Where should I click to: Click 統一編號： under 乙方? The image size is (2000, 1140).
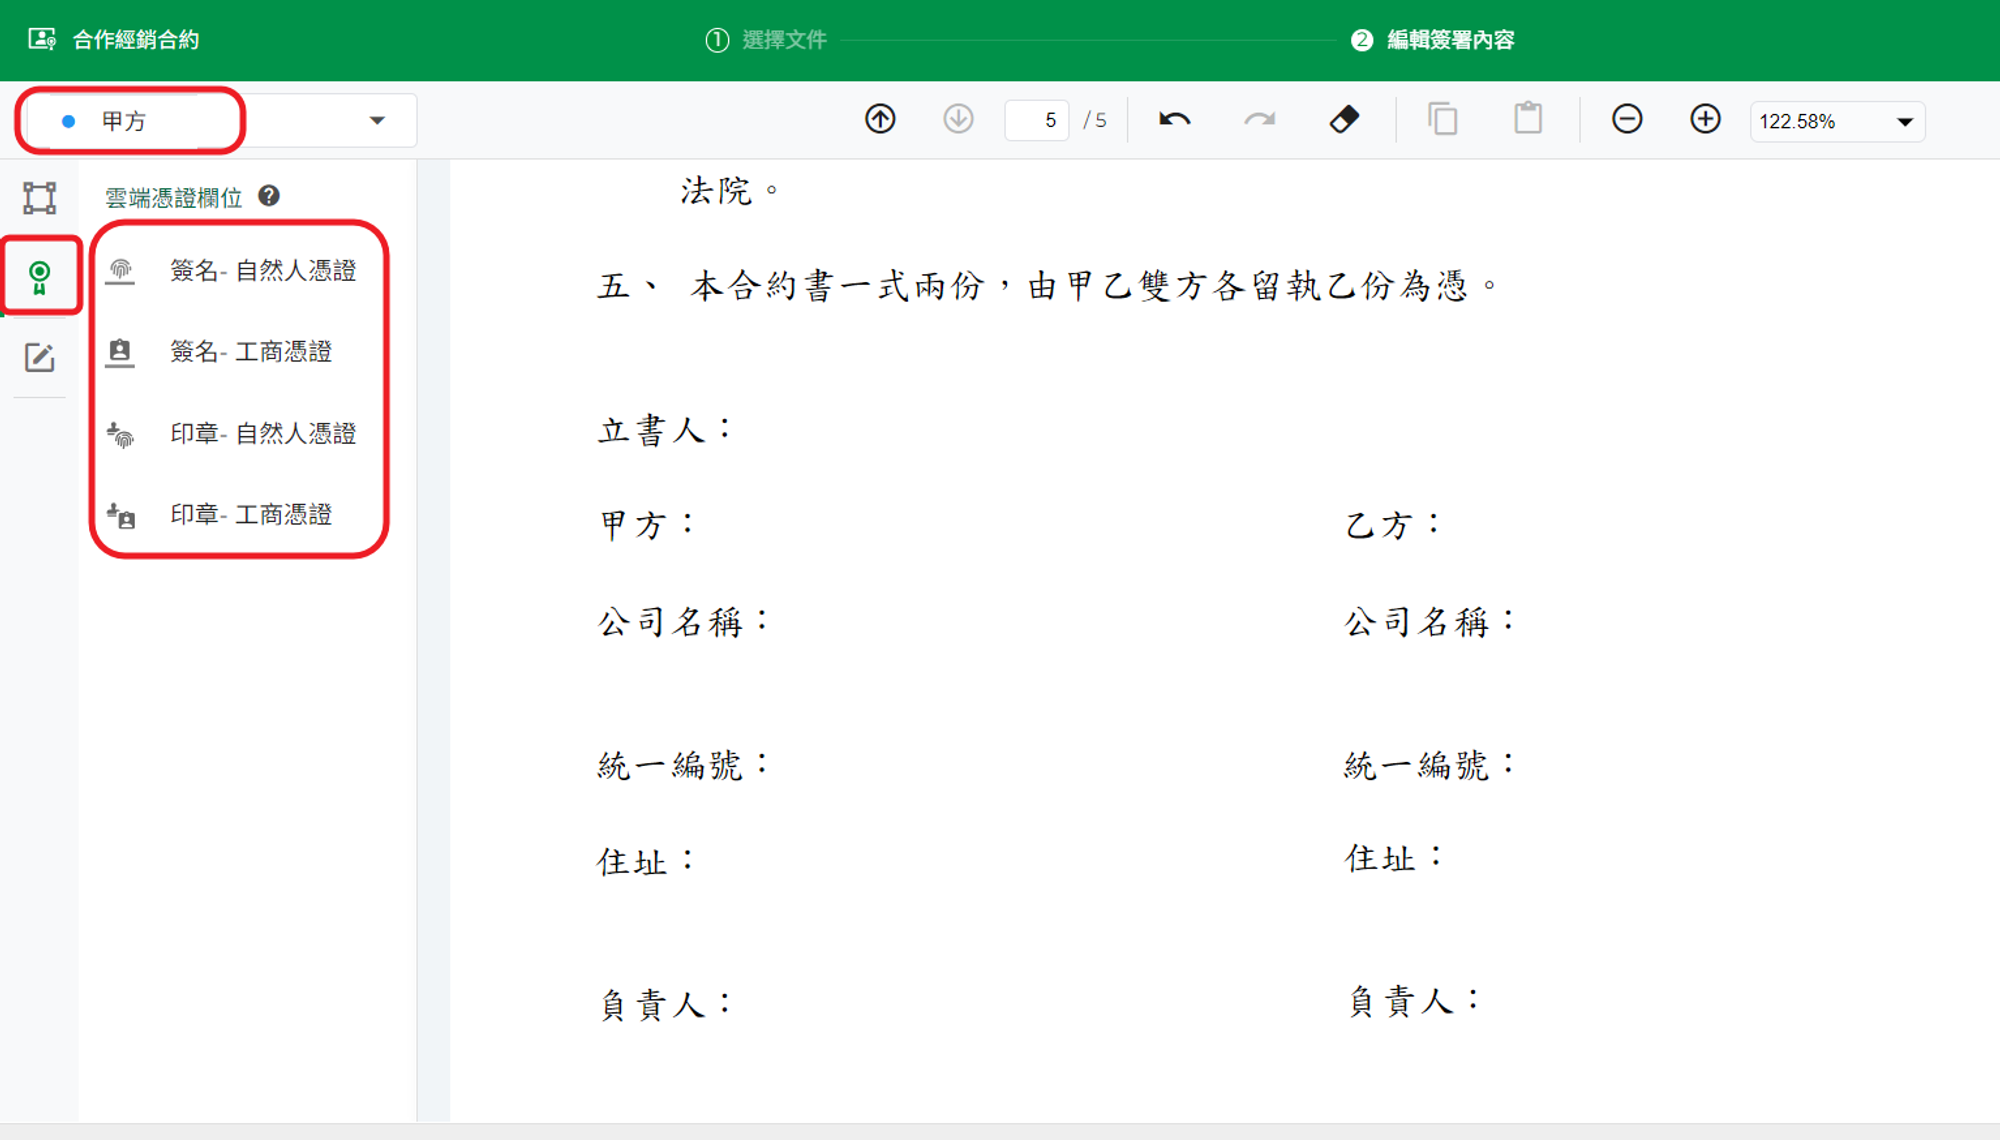(1431, 766)
